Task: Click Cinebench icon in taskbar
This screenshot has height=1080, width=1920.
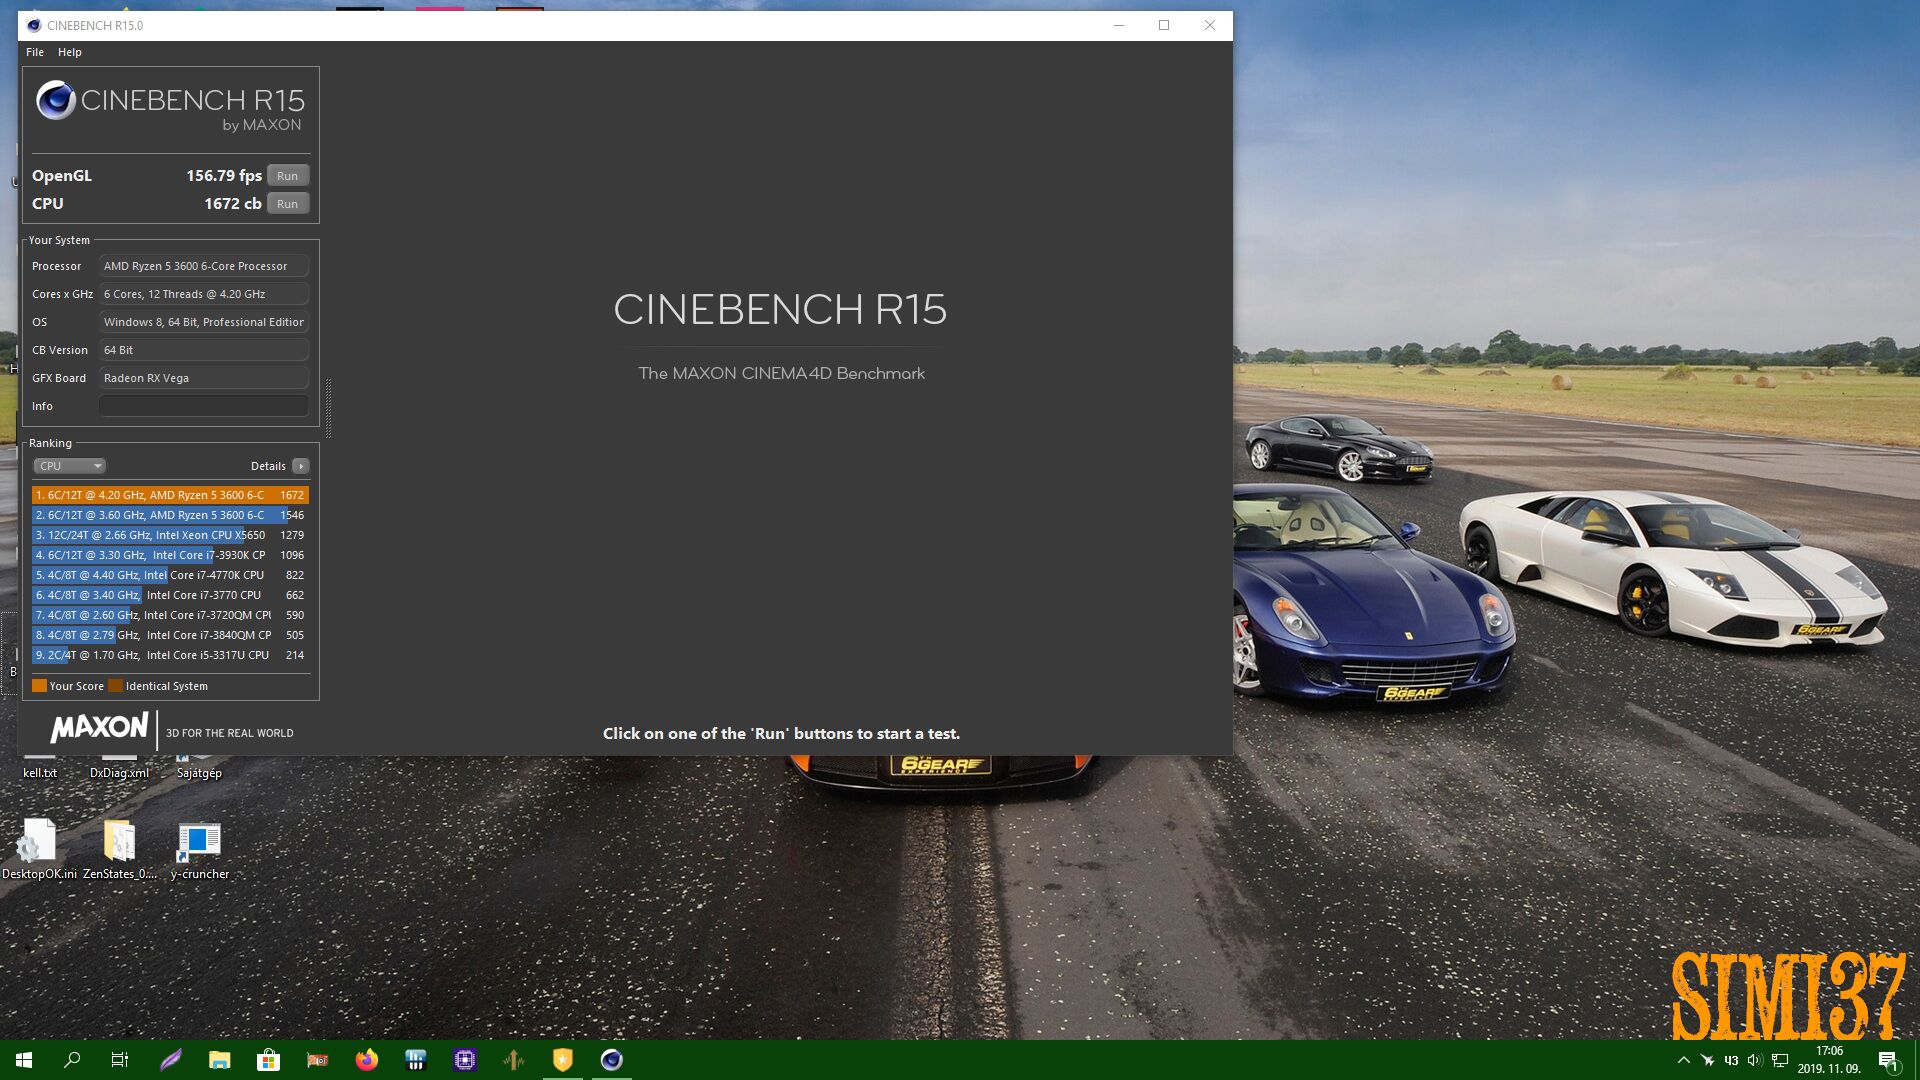Action: tap(611, 1060)
